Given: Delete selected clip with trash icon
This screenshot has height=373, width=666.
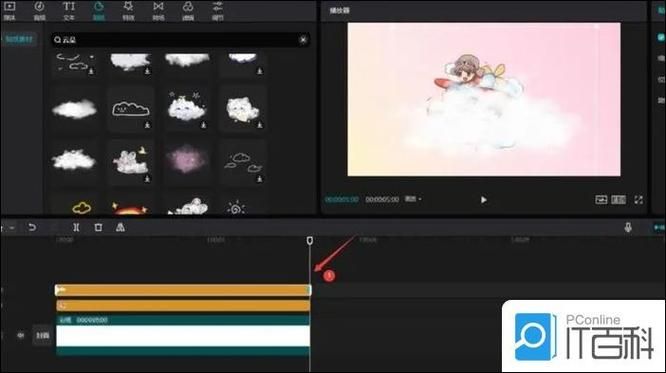Looking at the screenshot, I should click(98, 227).
